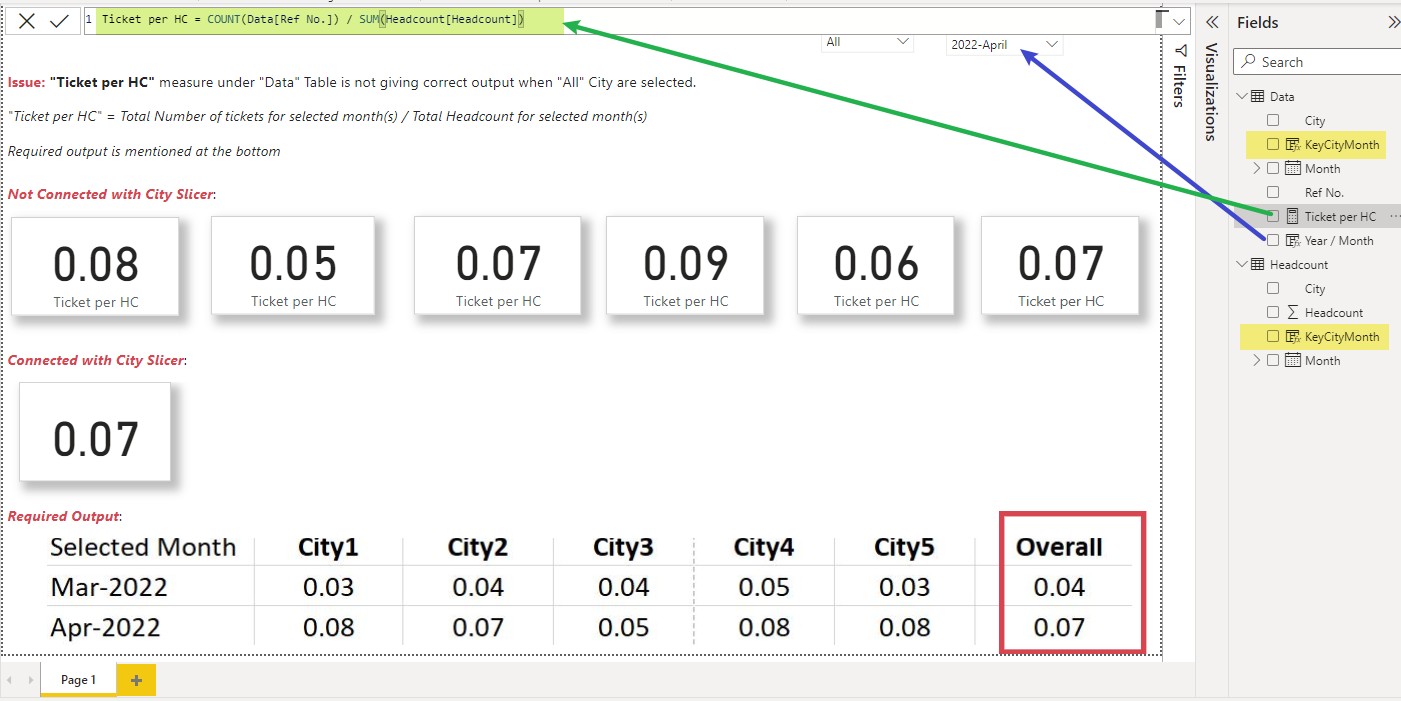Open the City slicer dropdown showing All

pos(868,42)
